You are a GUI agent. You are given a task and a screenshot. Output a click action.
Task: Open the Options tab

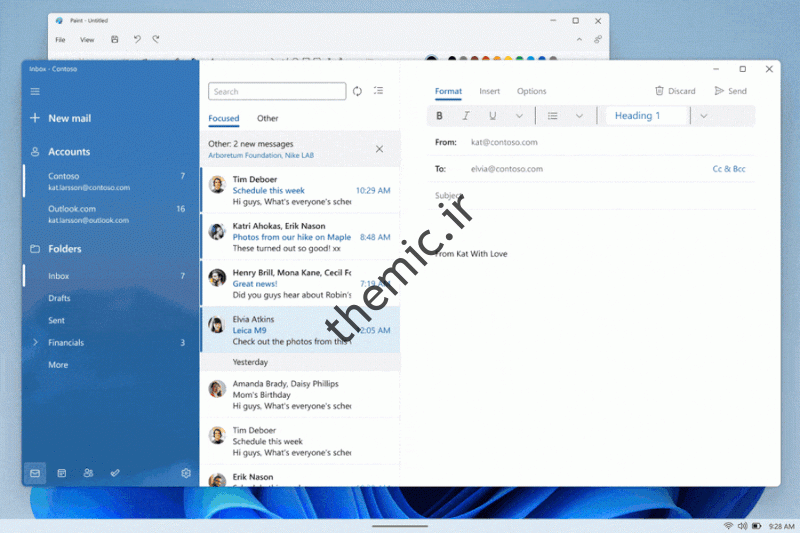[x=531, y=91]
